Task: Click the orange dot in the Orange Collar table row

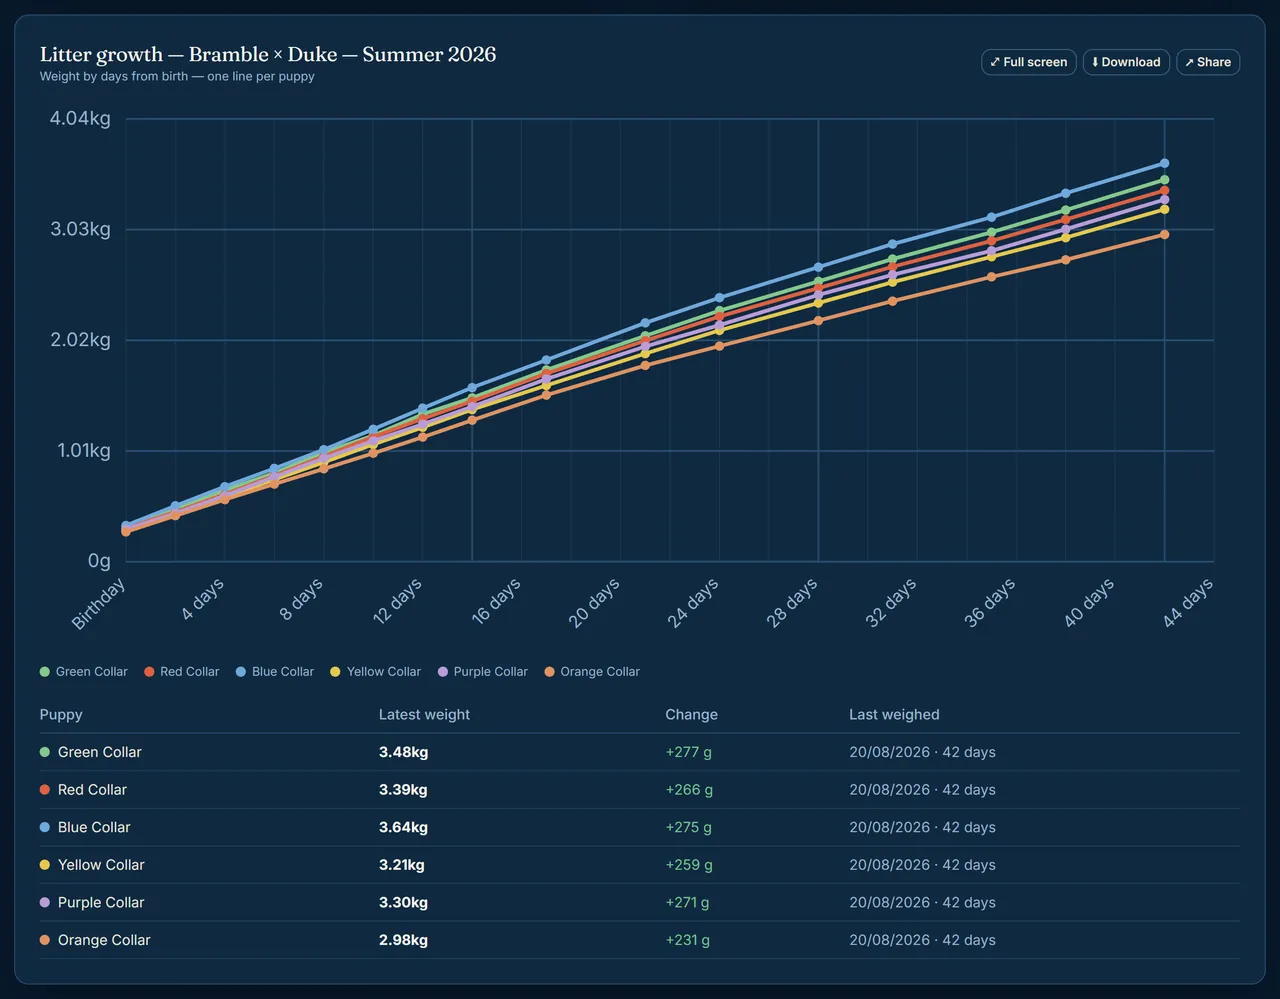Action: [x=45, y=940]
